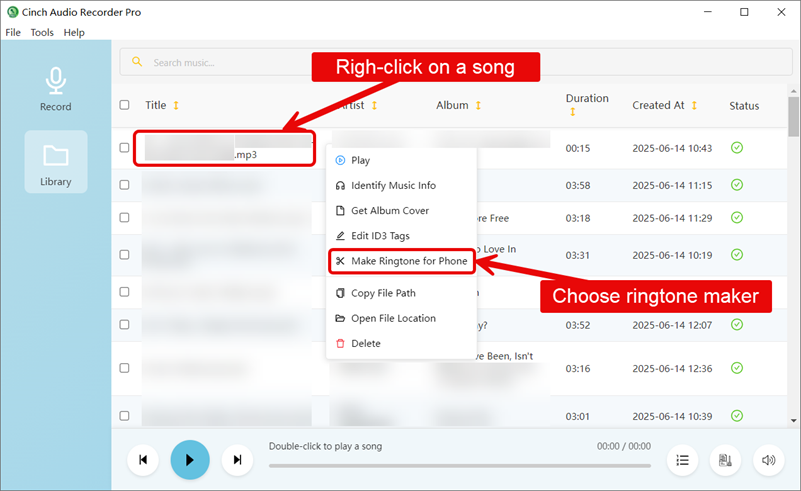The height and width of the screenshot is (491, 801).
Task: Check the box for the 03:16 song
Action: click(124, 368)
